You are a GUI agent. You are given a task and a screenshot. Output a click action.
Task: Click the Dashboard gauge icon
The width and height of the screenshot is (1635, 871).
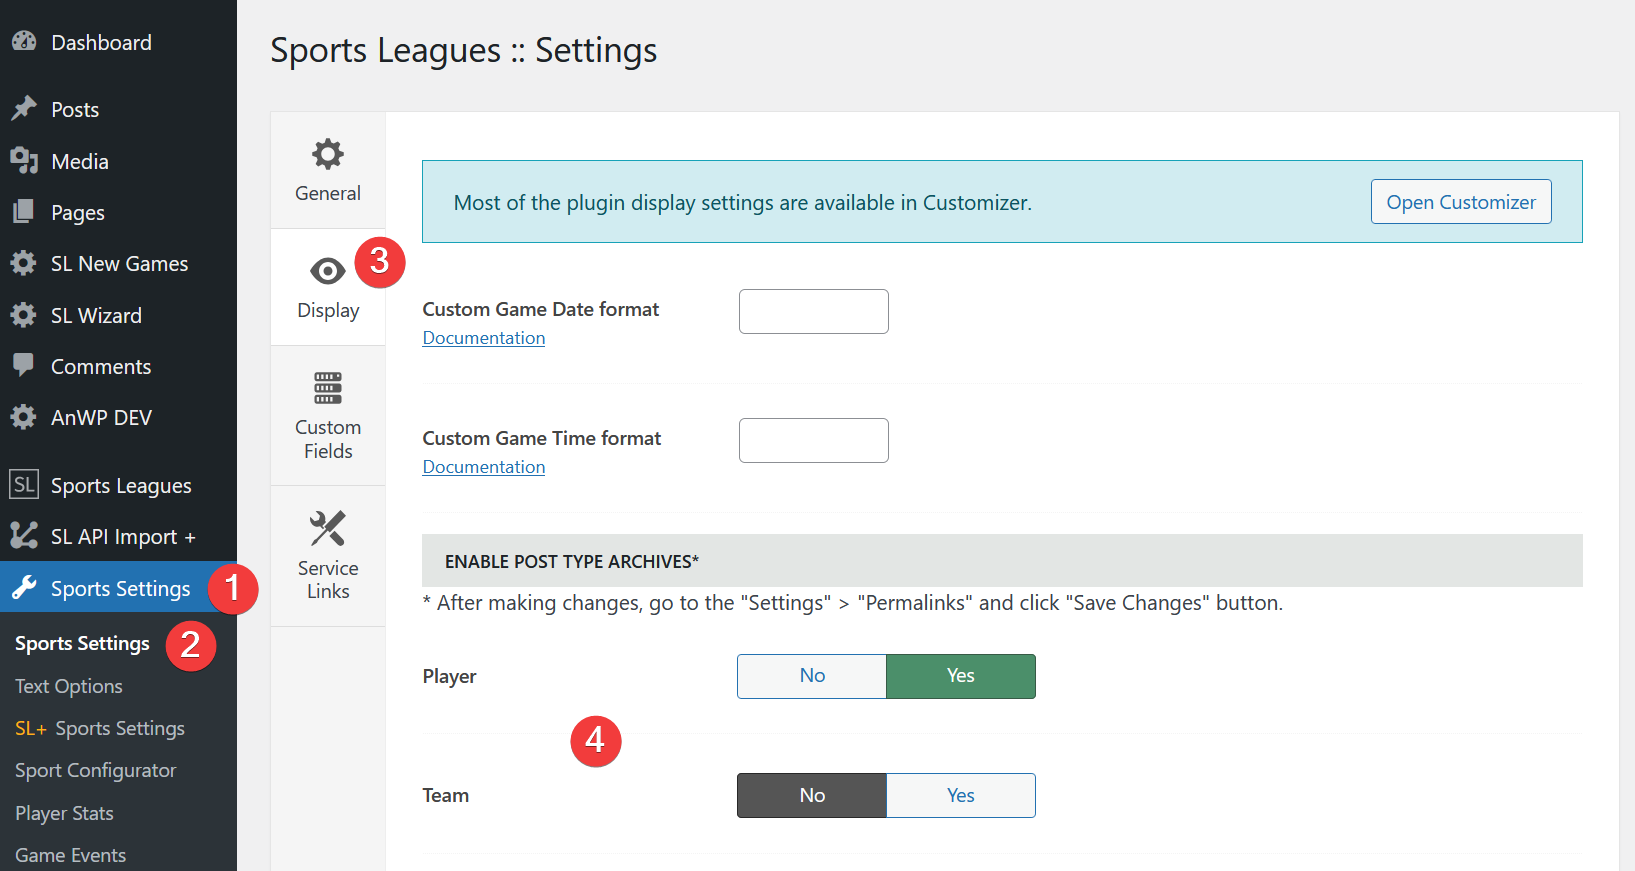tap(24, 42)
